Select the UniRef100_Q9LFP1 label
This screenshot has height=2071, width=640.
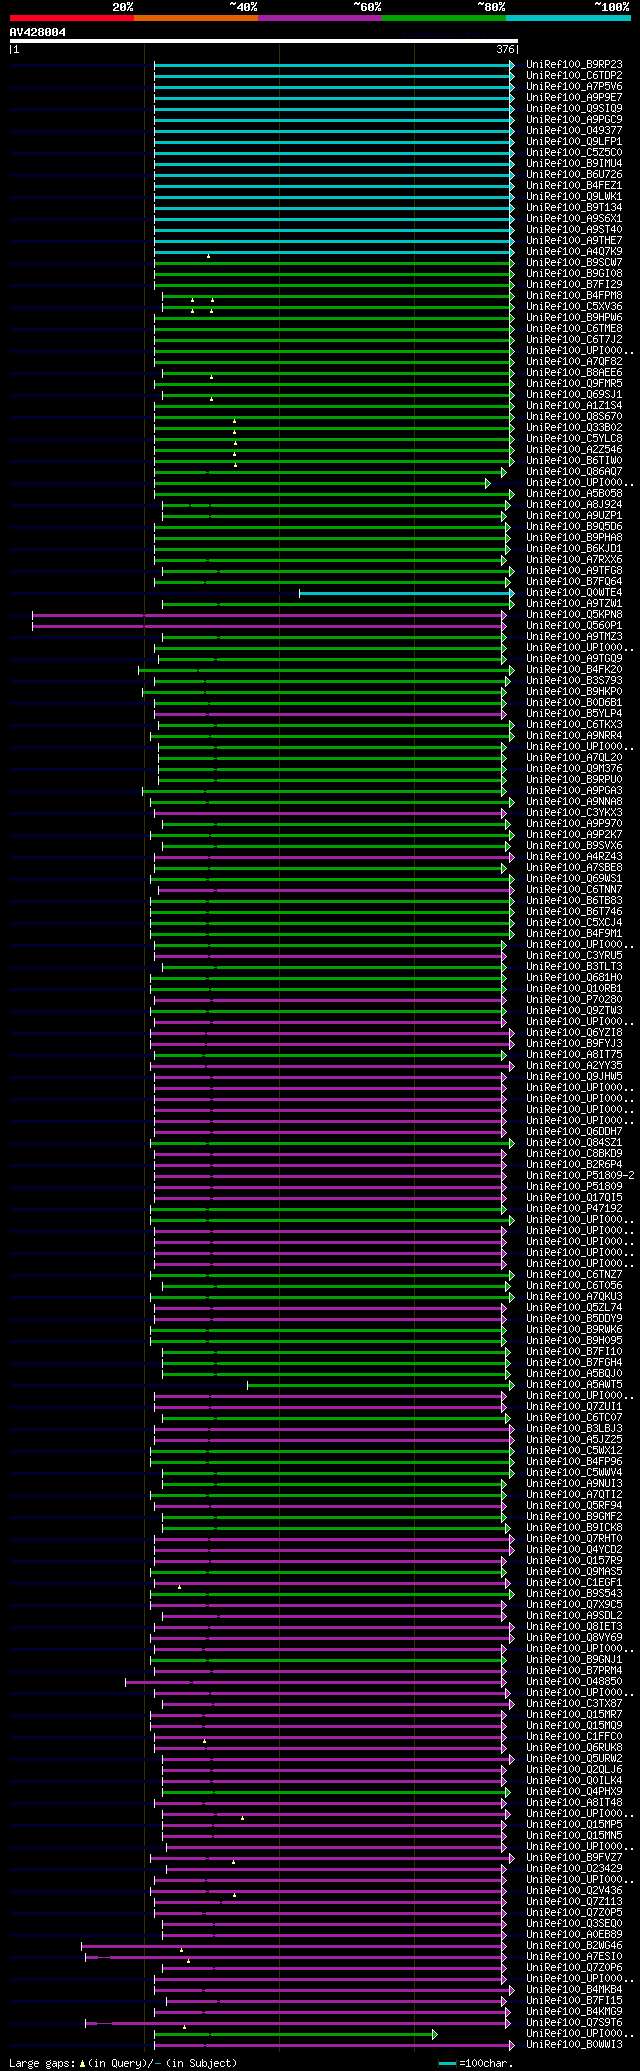coord(574,142)
